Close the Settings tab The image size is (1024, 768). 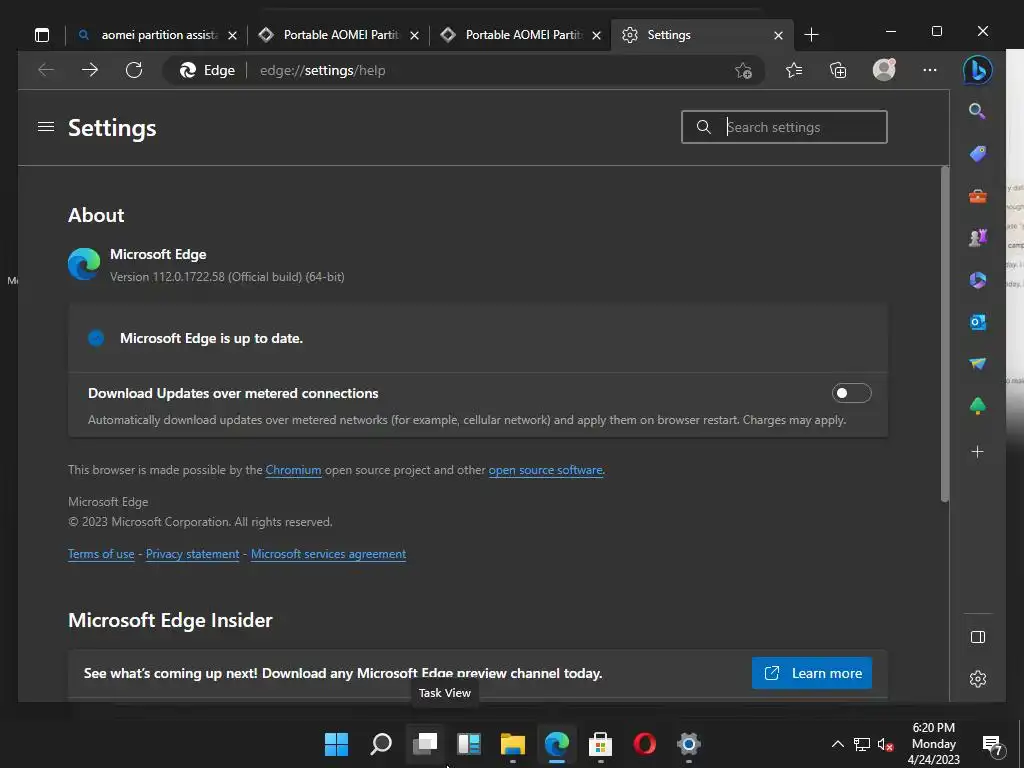coord(778,35)
